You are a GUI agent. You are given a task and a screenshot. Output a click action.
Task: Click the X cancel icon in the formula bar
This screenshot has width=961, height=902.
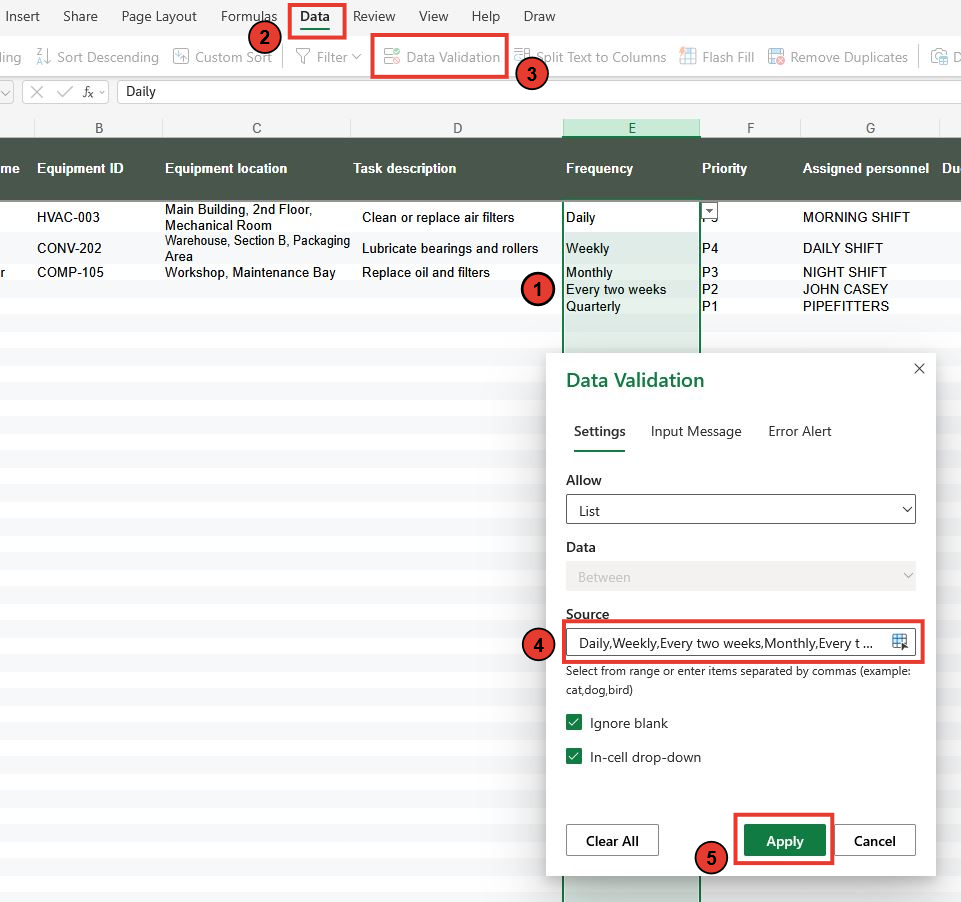pos(36,91)
